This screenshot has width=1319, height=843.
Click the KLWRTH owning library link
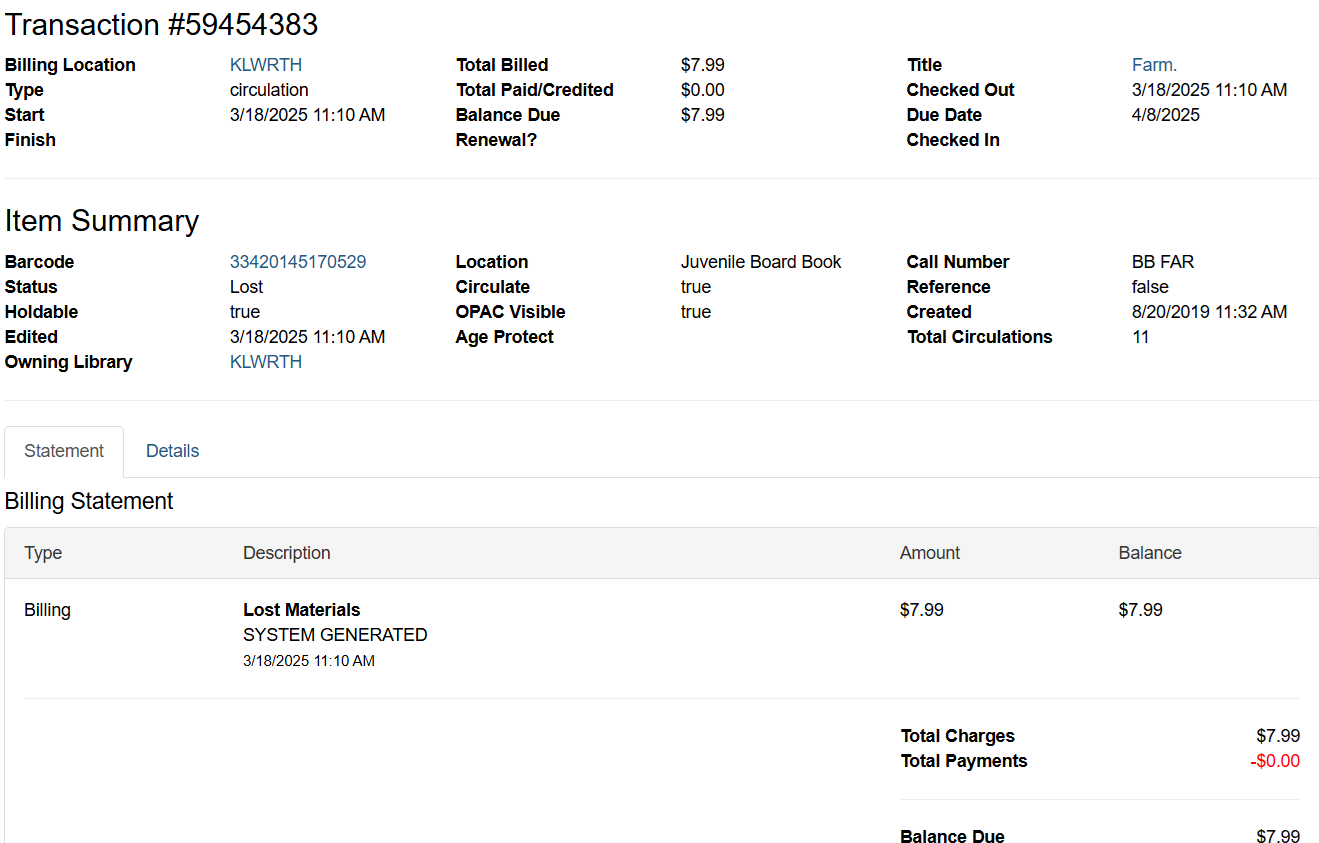pyautogui.click(x=265, y=362)
